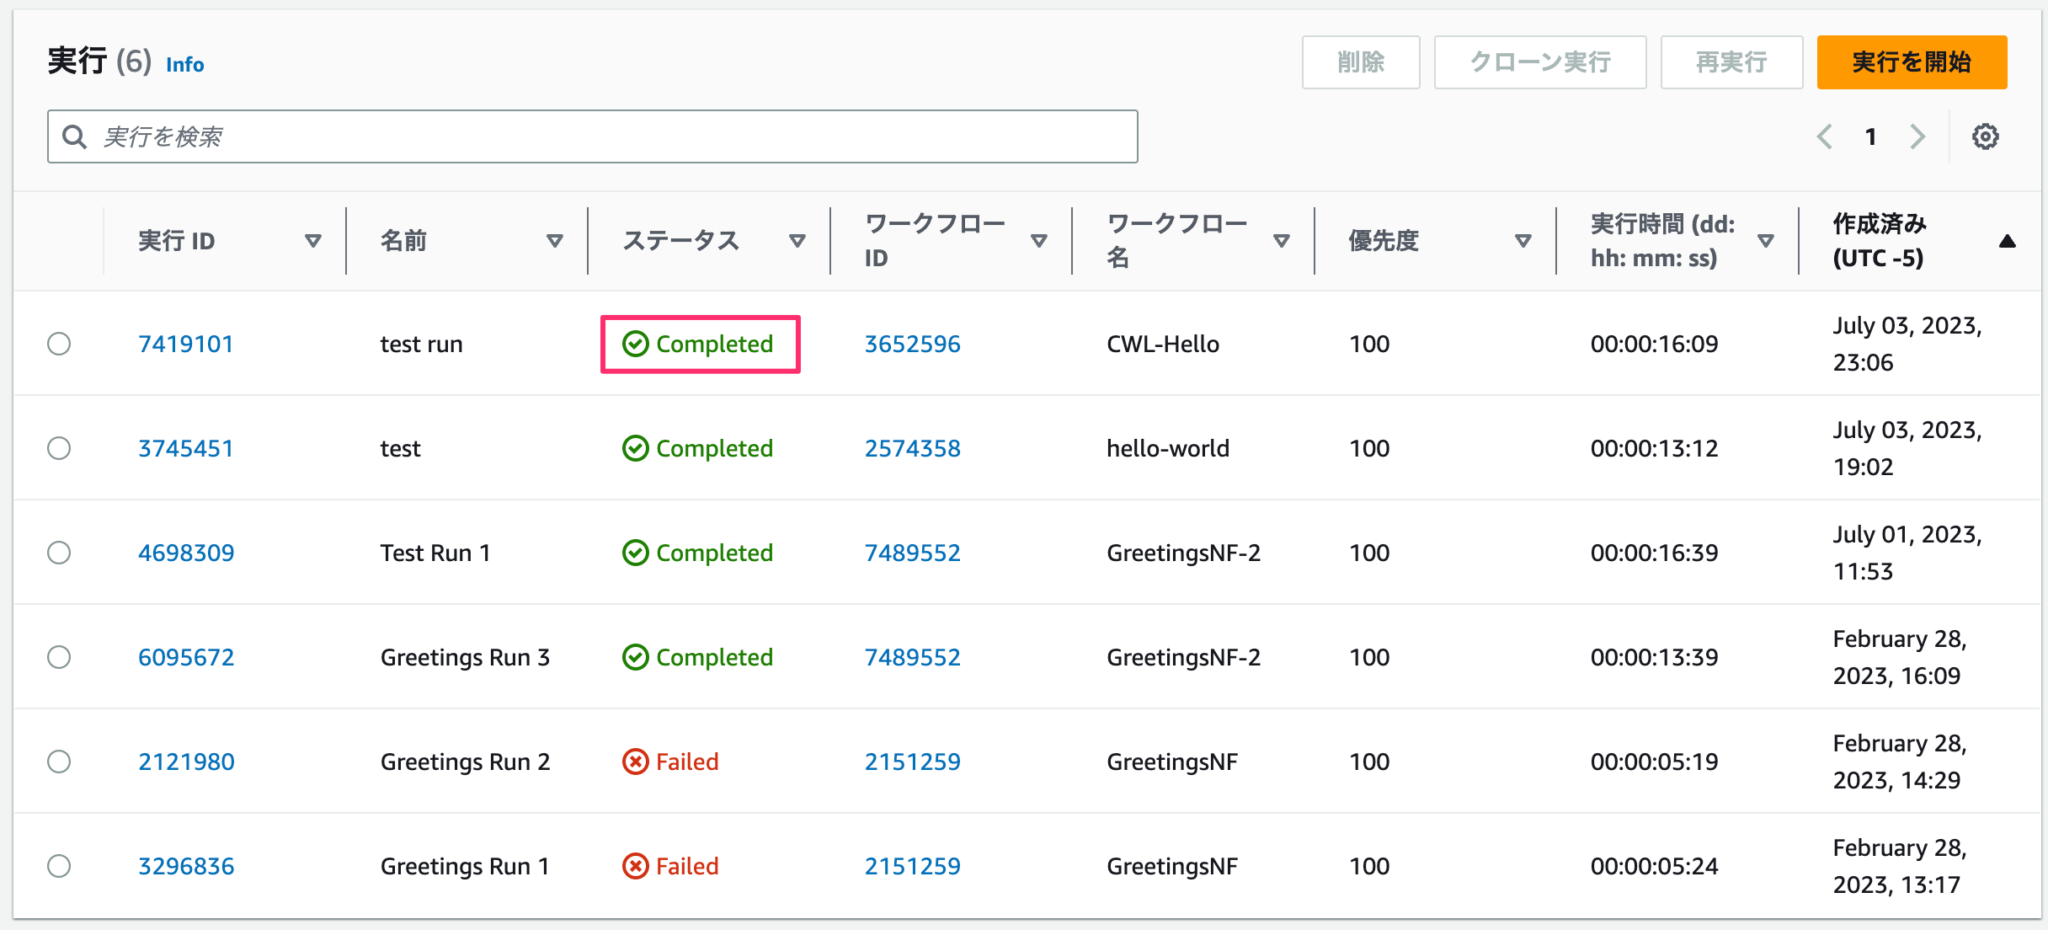This screenshot has height=930, width=2048.
Task: Click the search magnifier icon
Action: pos(75,136)
